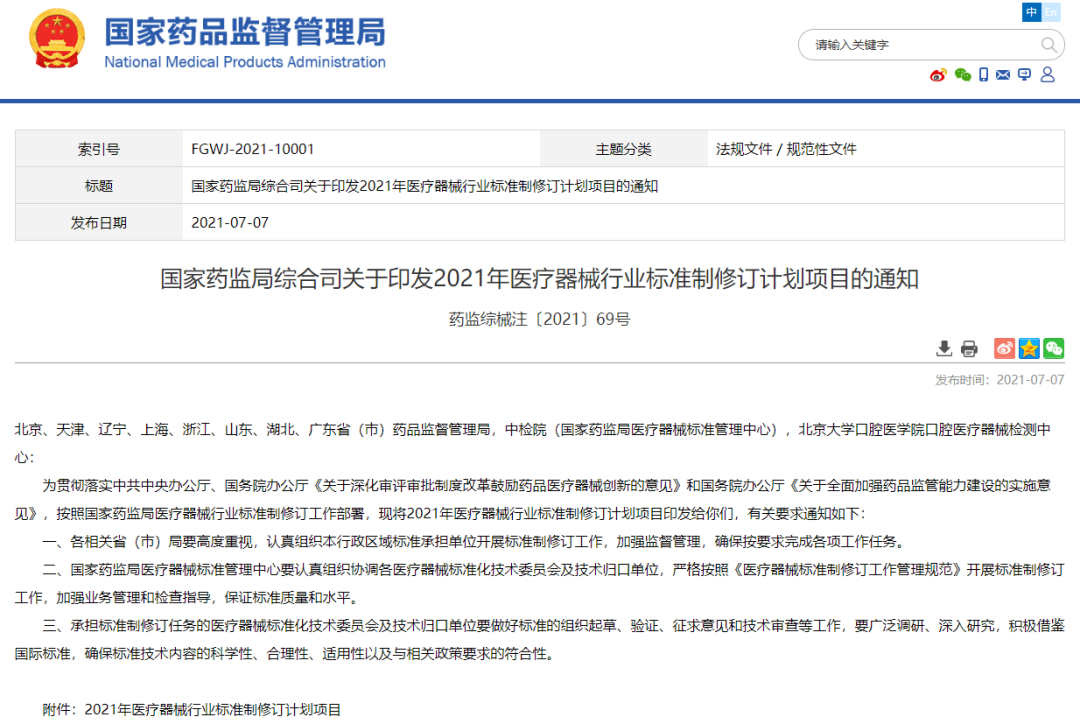Screen dimensions: 1080x724
Task: Click the national emblem logo
Action: coord(57,39)
